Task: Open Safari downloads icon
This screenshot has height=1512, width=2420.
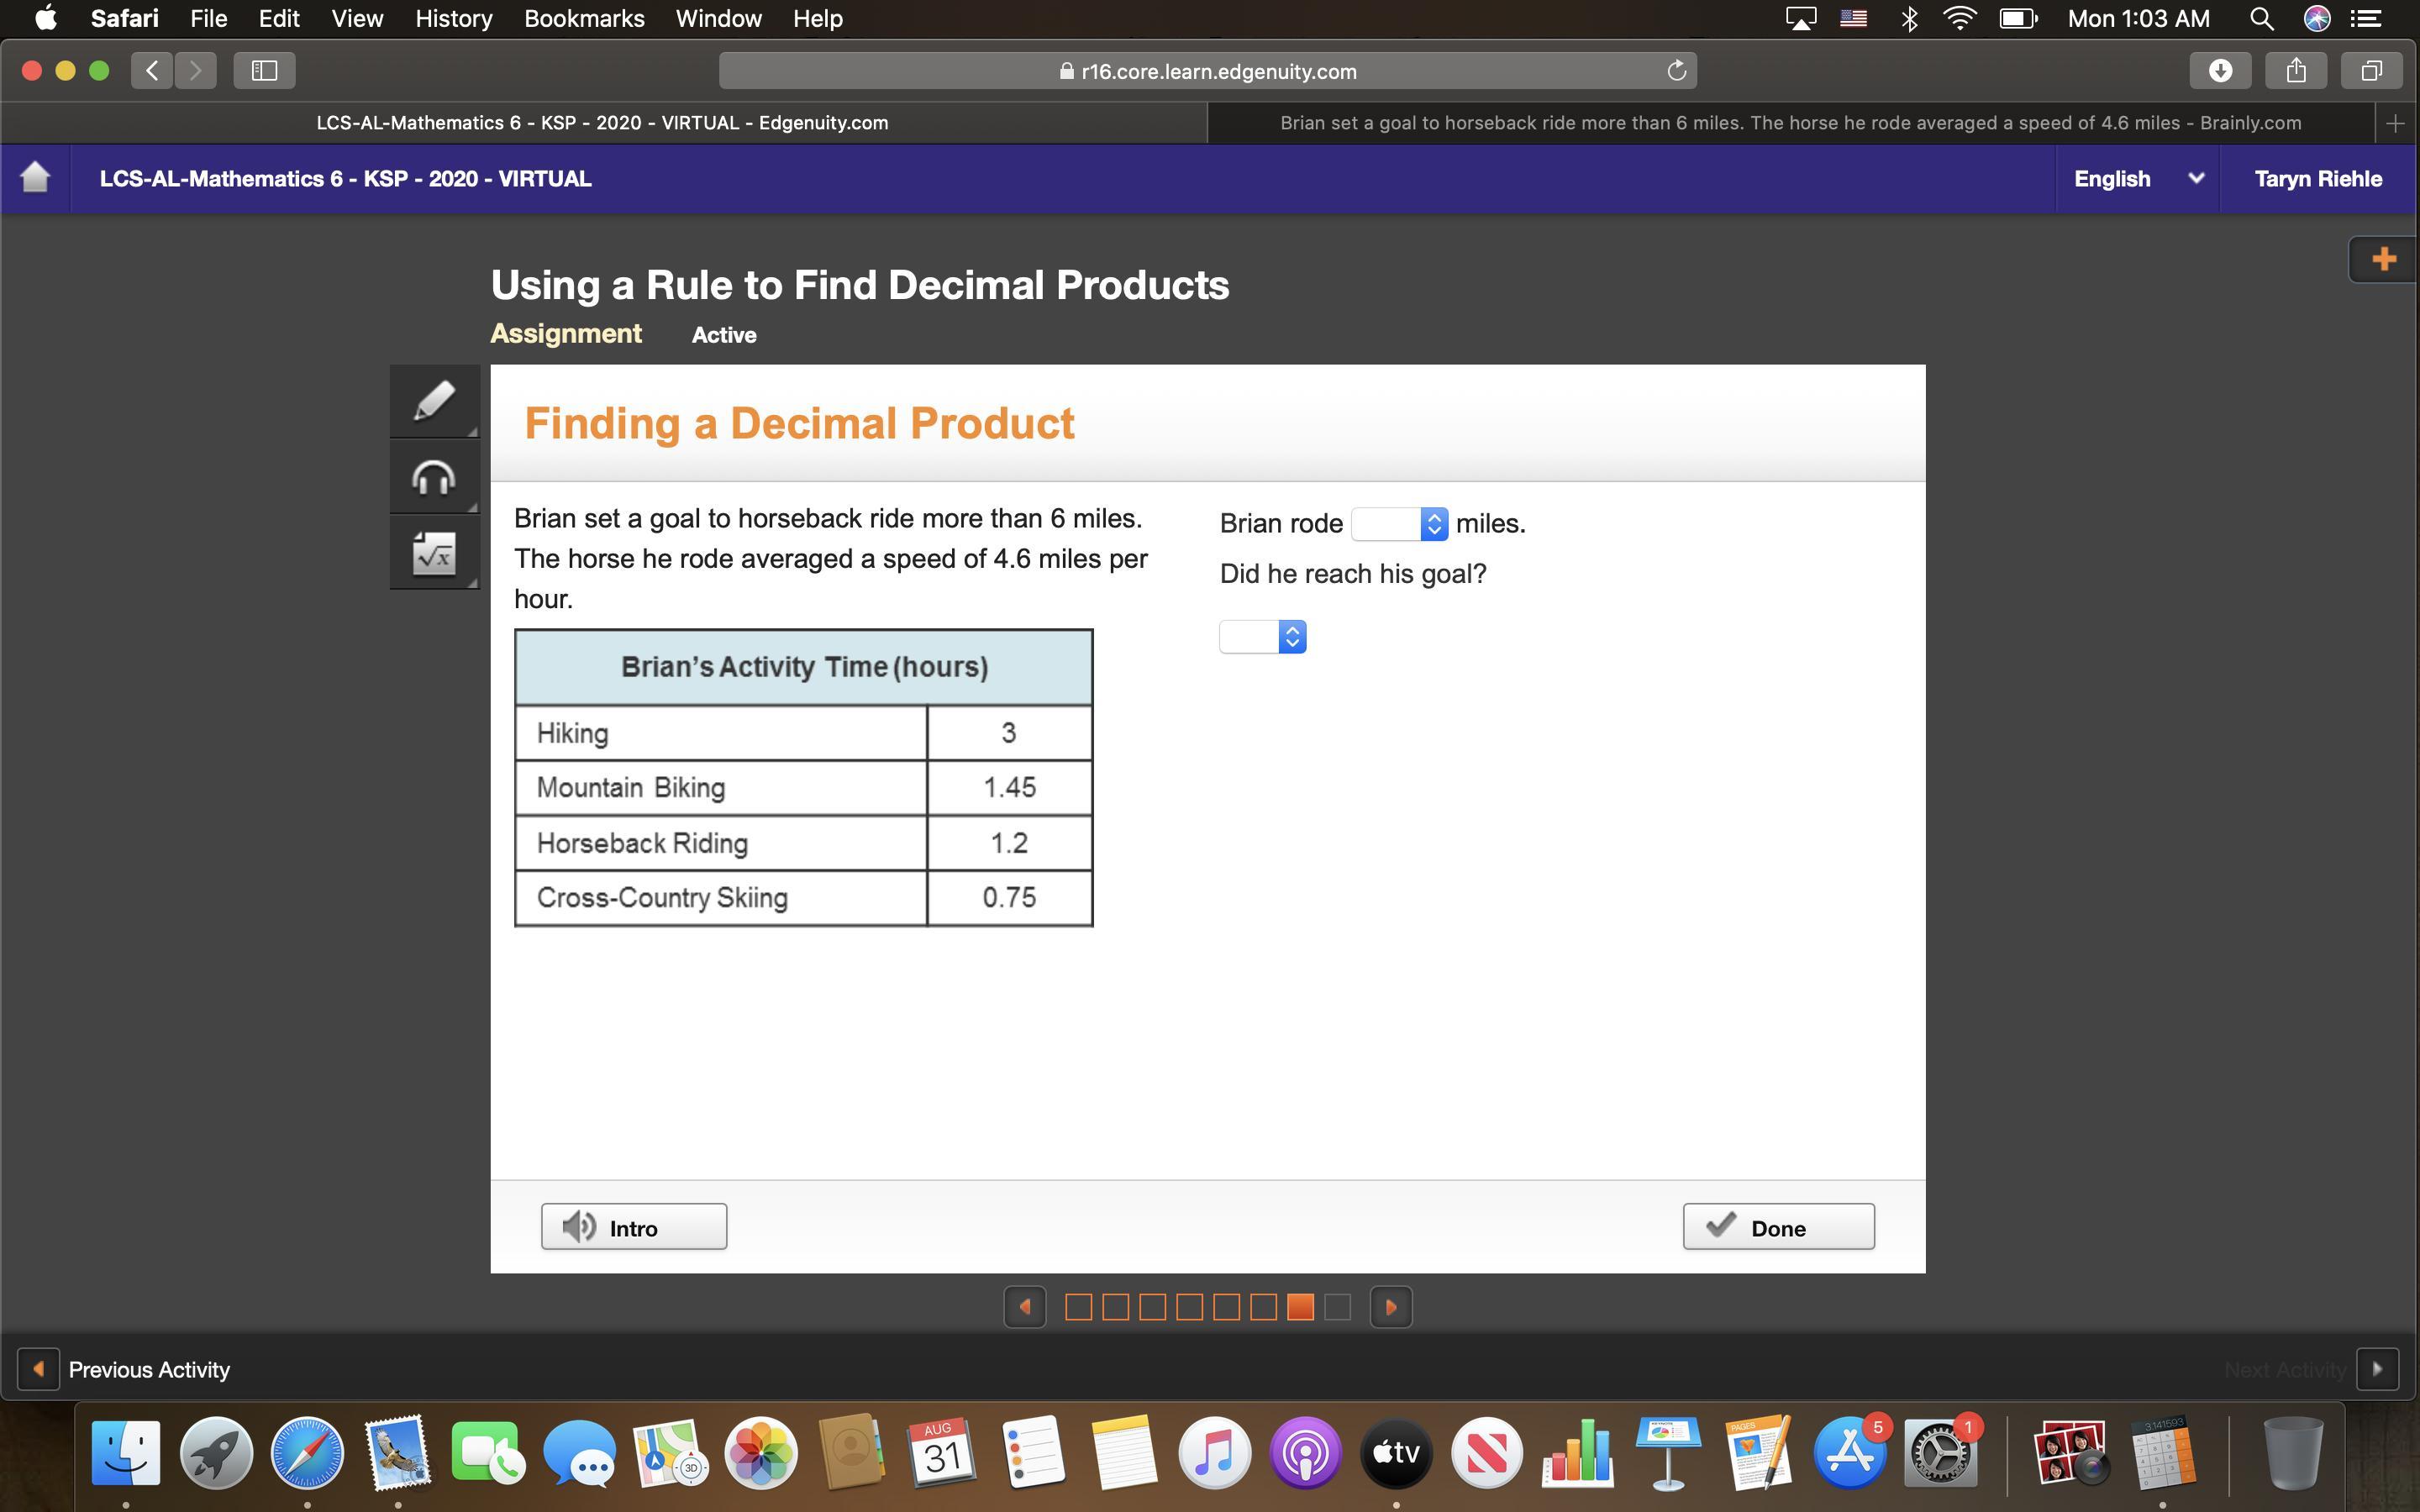Action: 2220,71
